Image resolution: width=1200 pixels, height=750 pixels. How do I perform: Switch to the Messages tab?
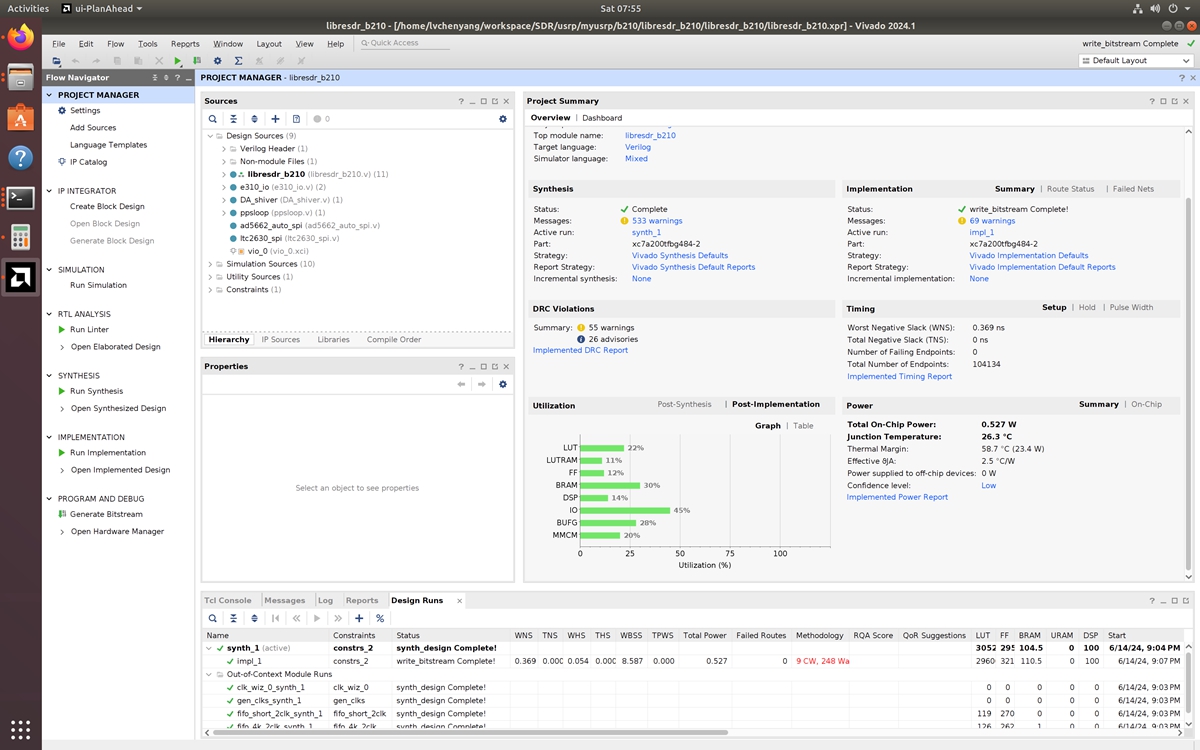285,600
